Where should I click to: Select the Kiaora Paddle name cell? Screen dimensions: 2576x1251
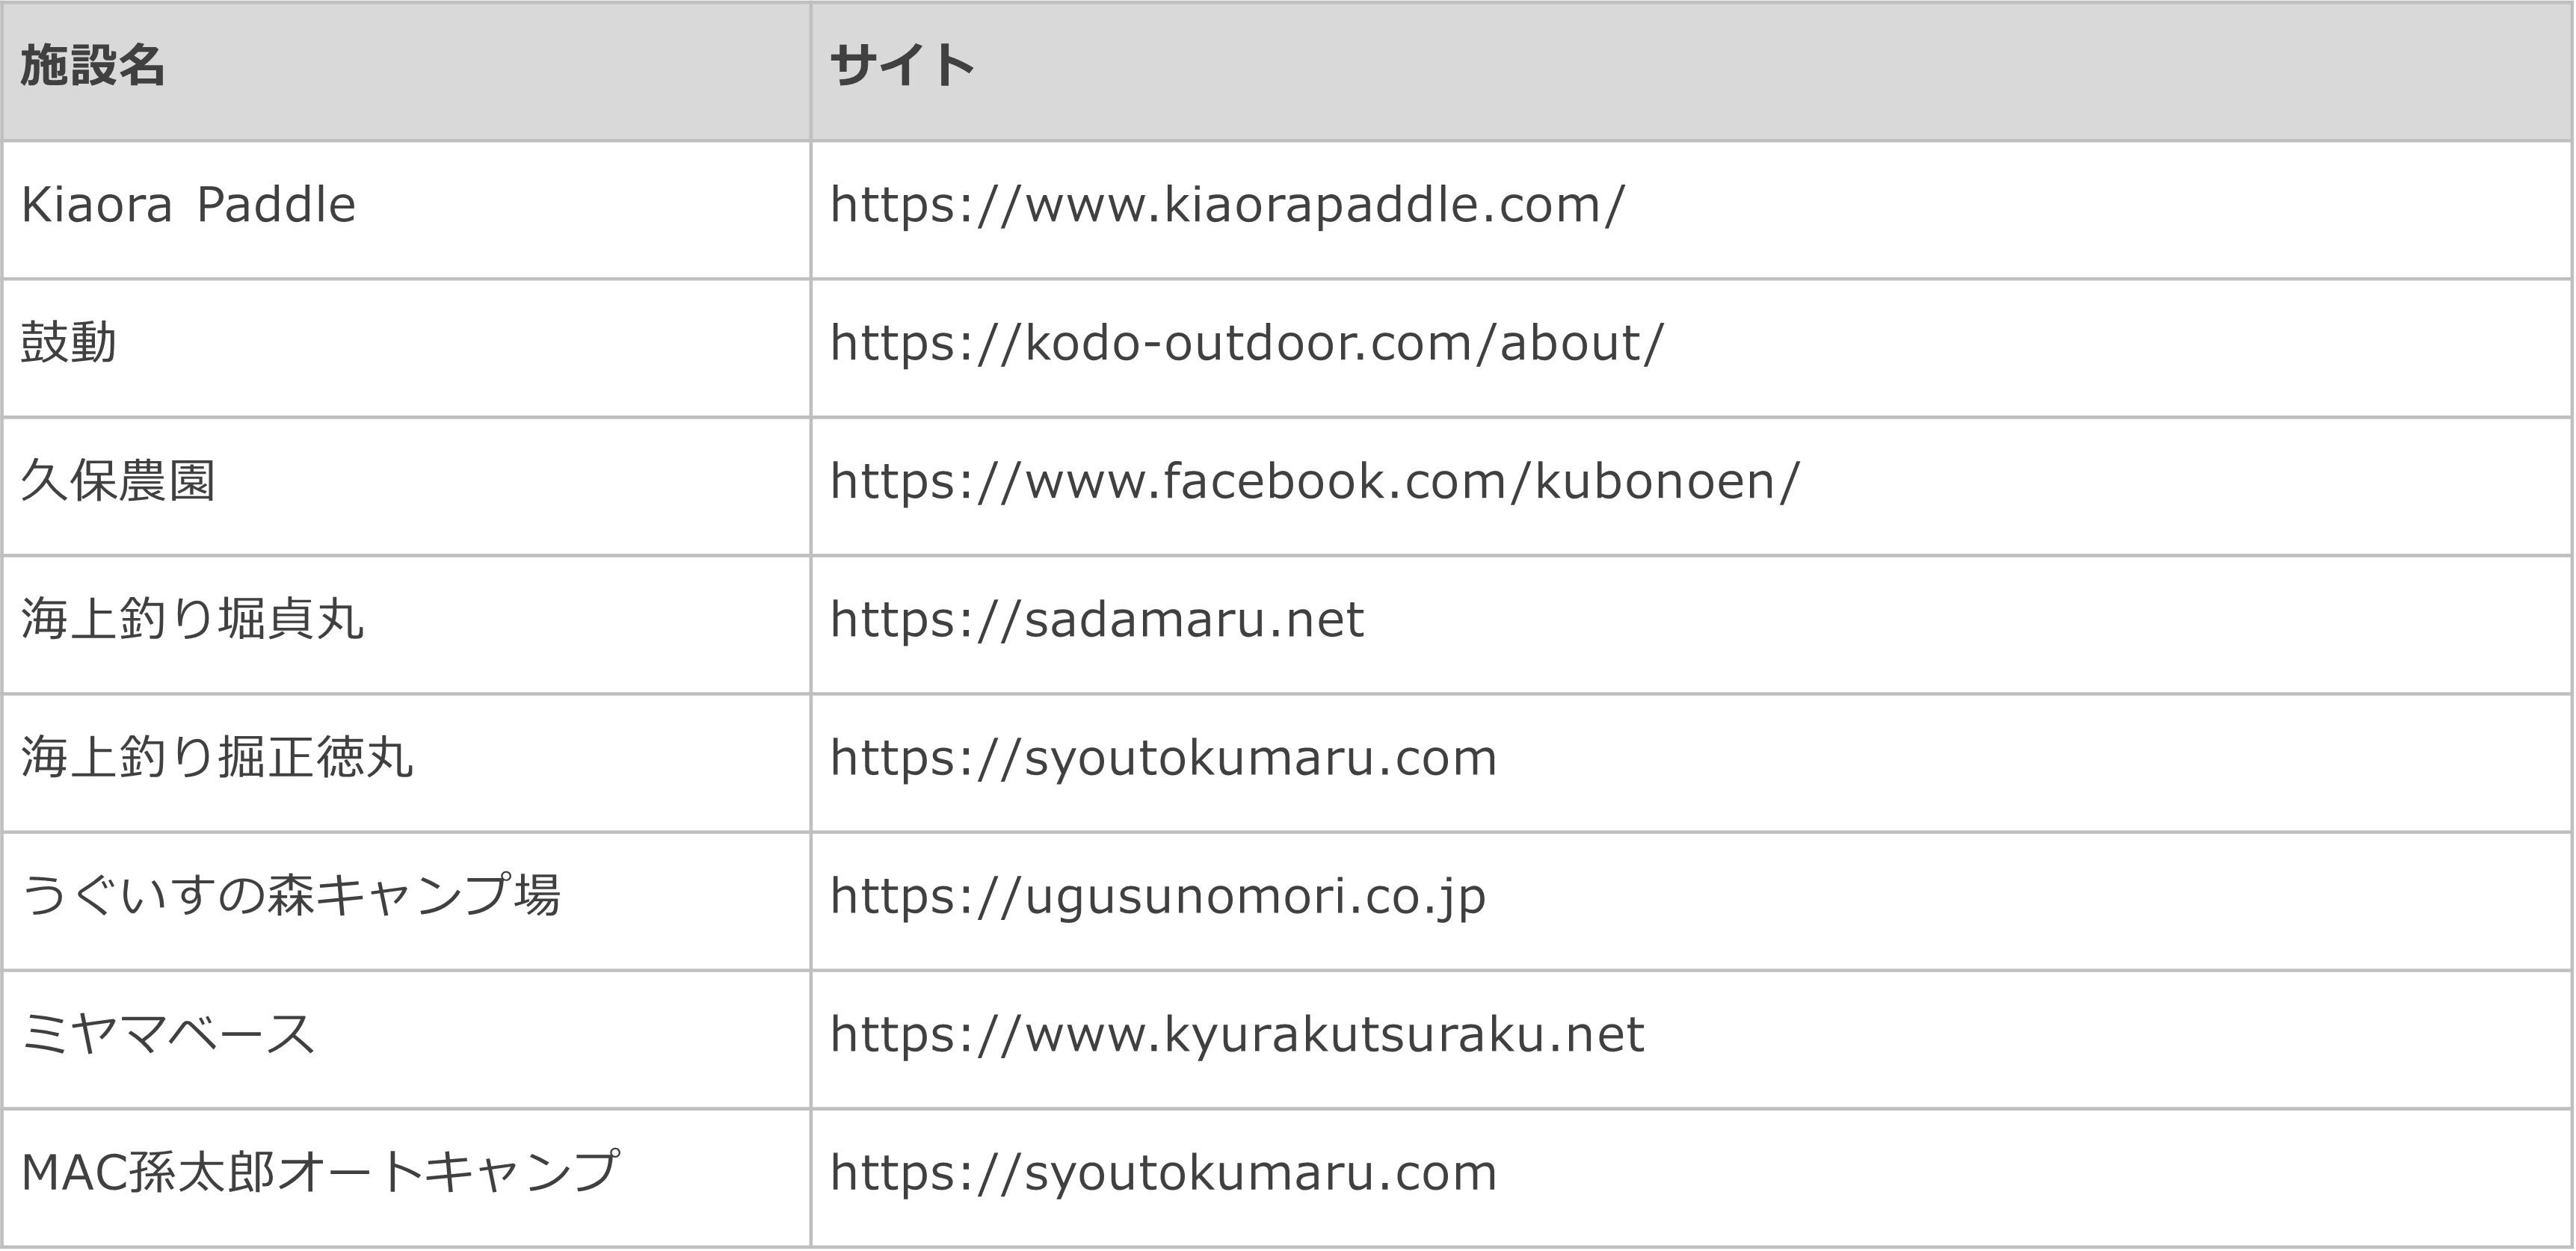[406, 210]
